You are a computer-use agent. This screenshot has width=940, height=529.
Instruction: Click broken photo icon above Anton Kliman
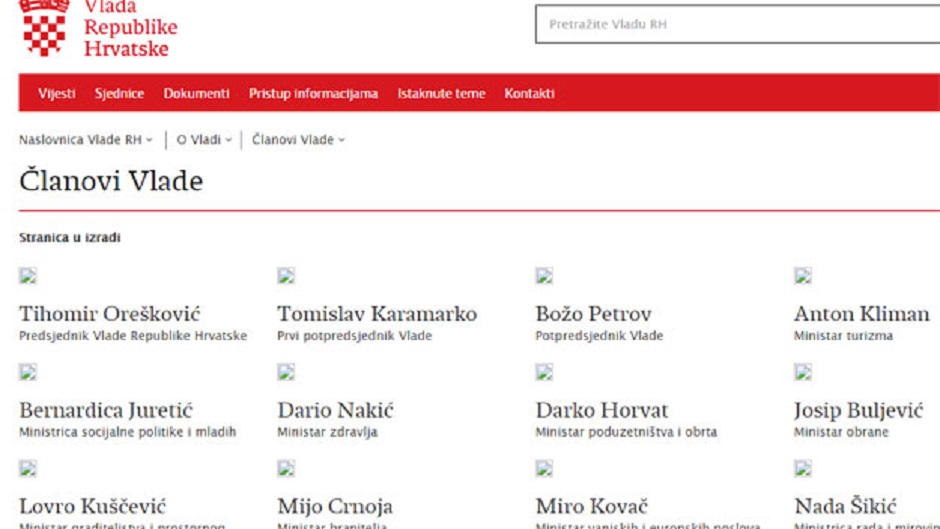click(802, 276)
